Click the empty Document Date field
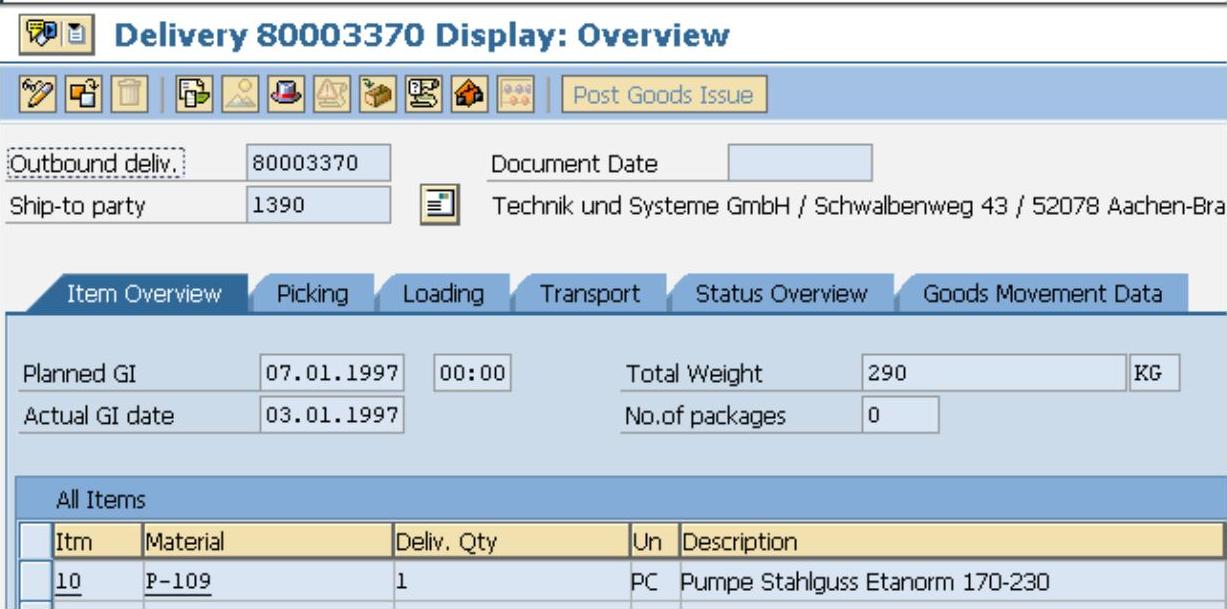 tap(800, 163)
